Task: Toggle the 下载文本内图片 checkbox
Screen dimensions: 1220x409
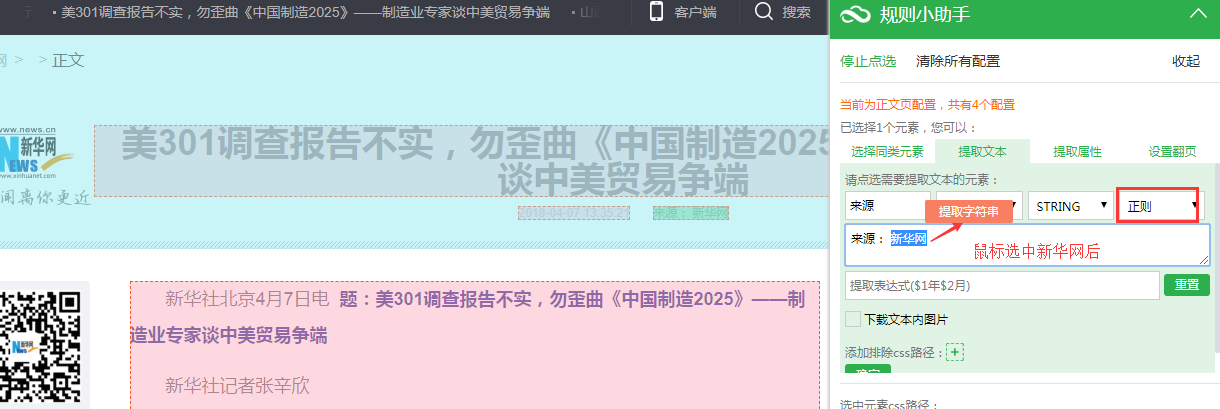Action: point(853,319)
